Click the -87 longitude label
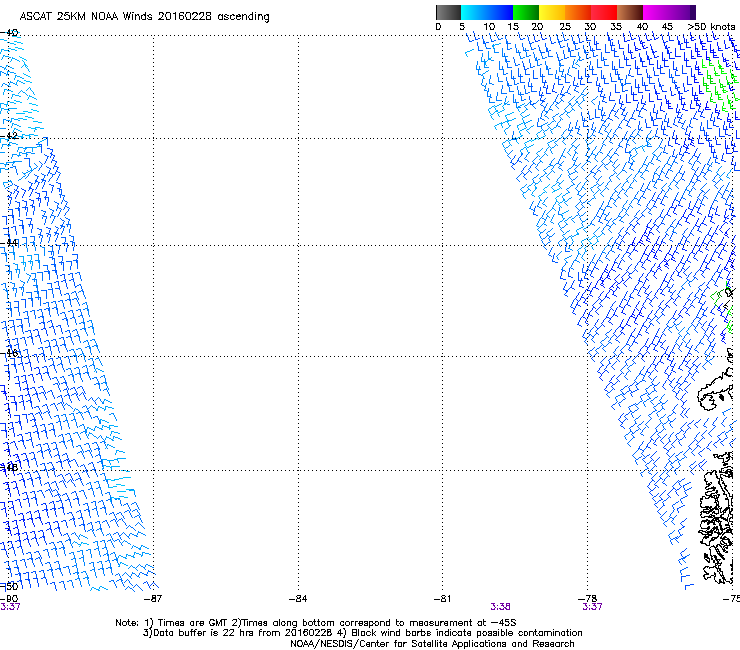Viewport: 740px width, 650px height. coord(153,599)
